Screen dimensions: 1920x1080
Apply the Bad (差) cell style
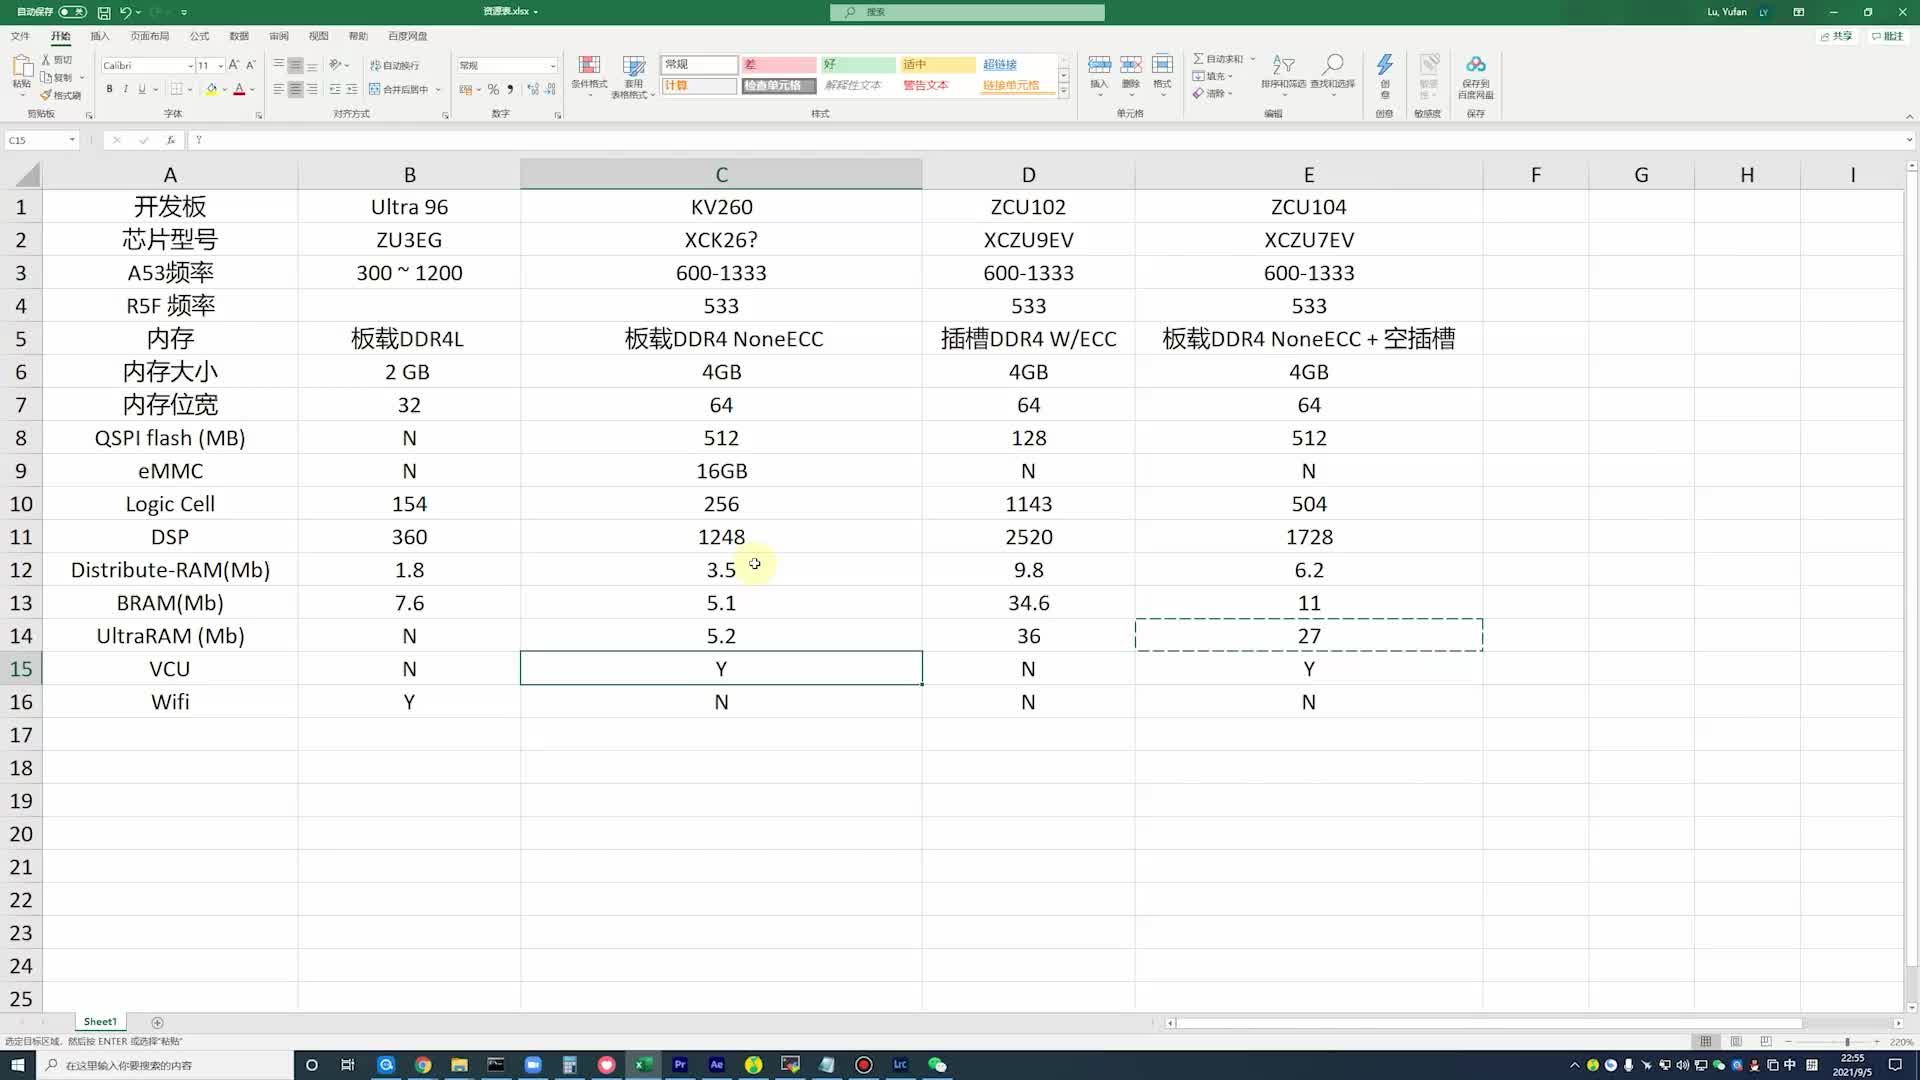click(778, 64)
